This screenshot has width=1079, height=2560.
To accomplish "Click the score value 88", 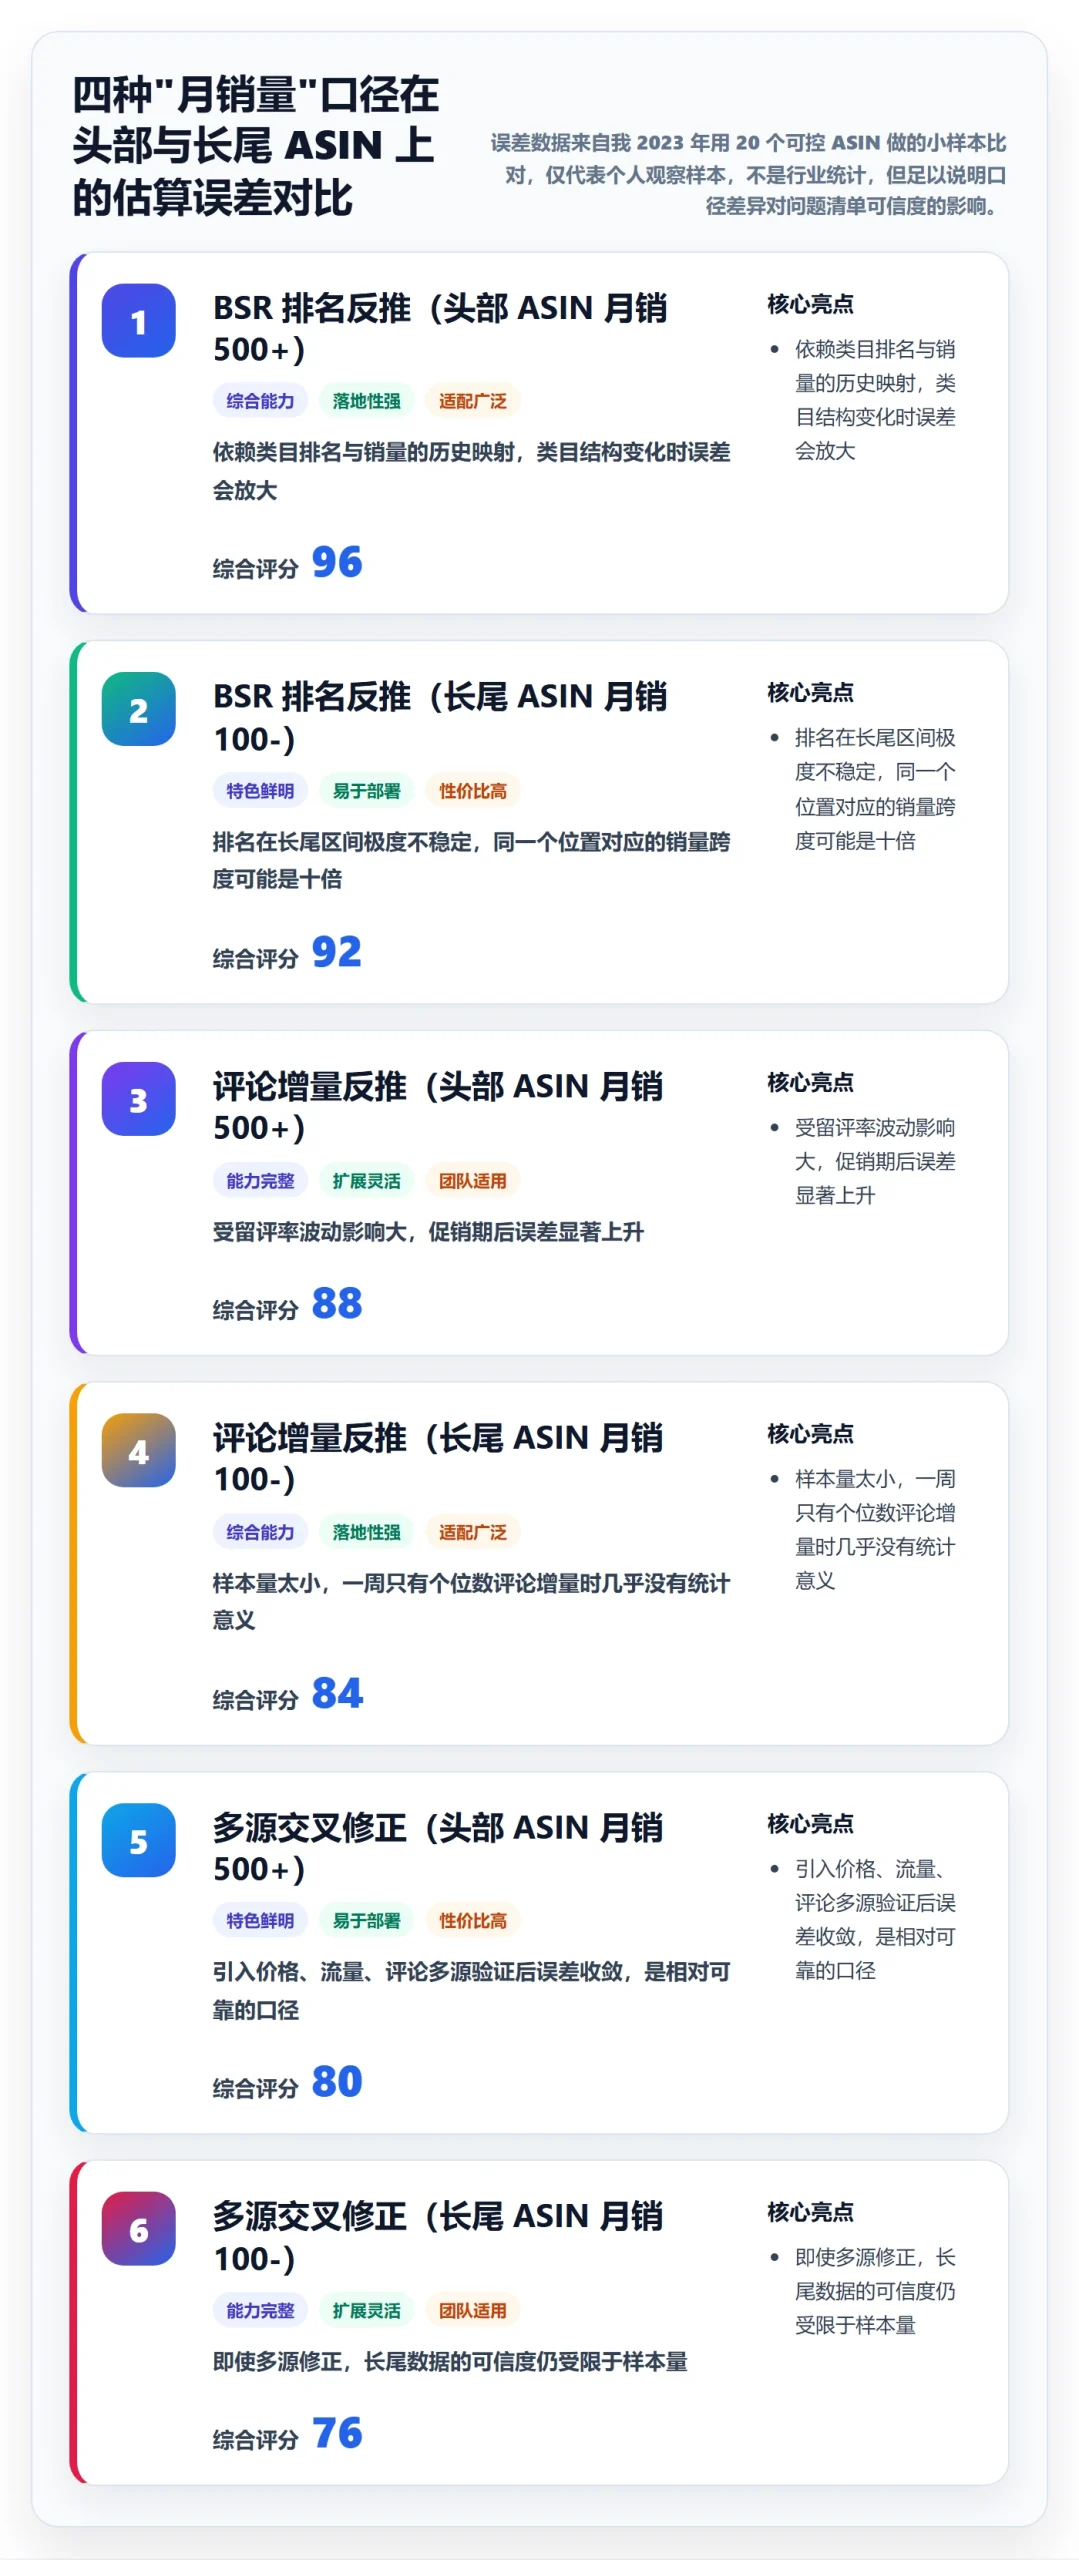I will point(337,1304).
